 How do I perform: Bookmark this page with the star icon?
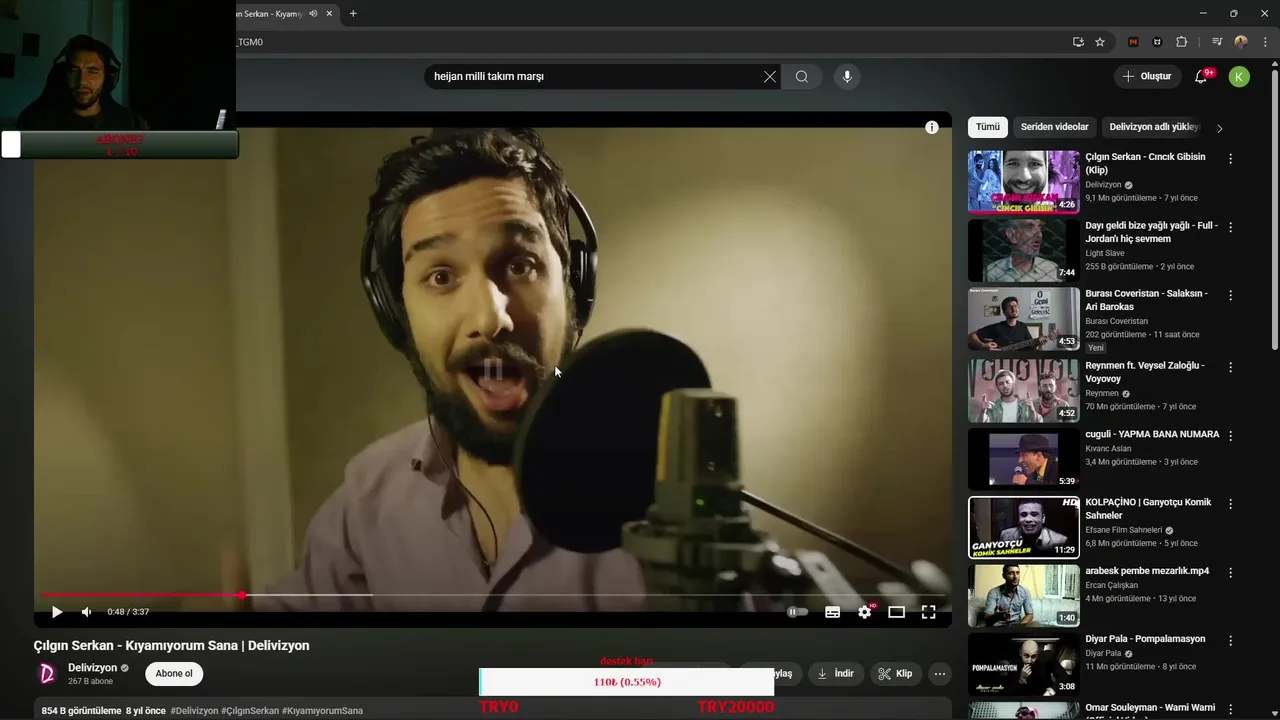point(1100,42)
